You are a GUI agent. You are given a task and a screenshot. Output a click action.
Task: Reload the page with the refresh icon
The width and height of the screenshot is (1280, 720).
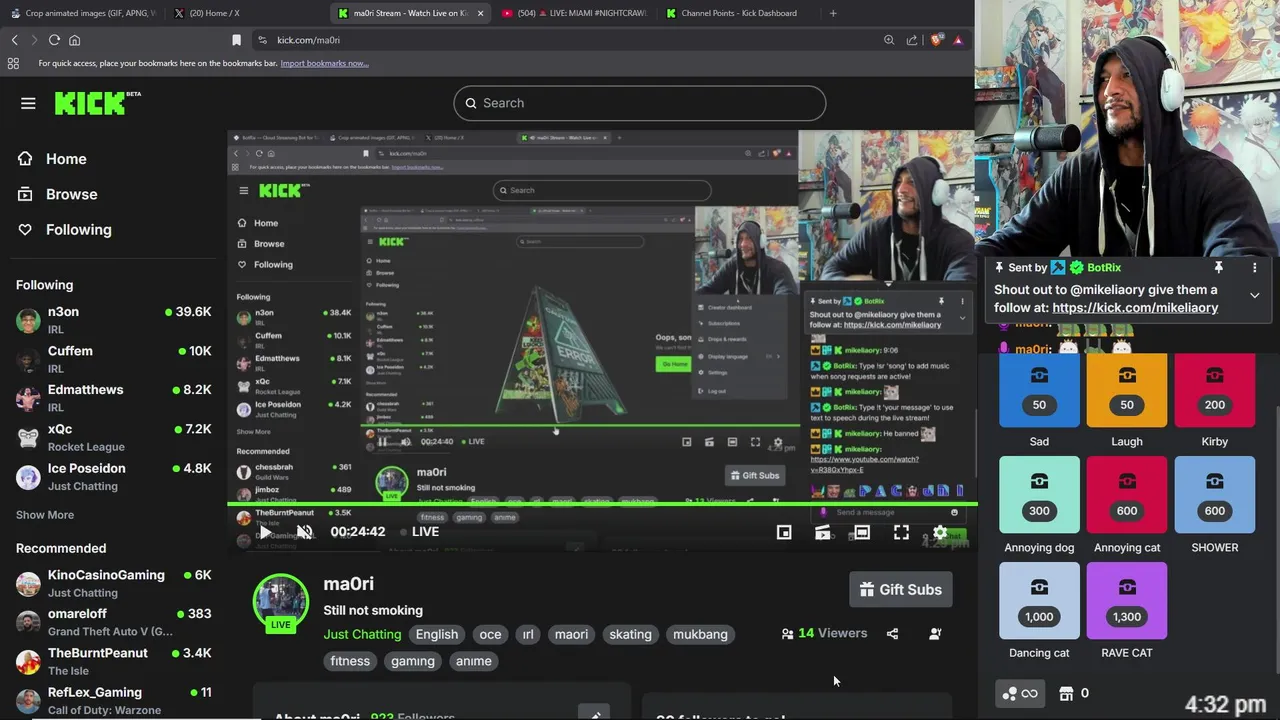54,40
